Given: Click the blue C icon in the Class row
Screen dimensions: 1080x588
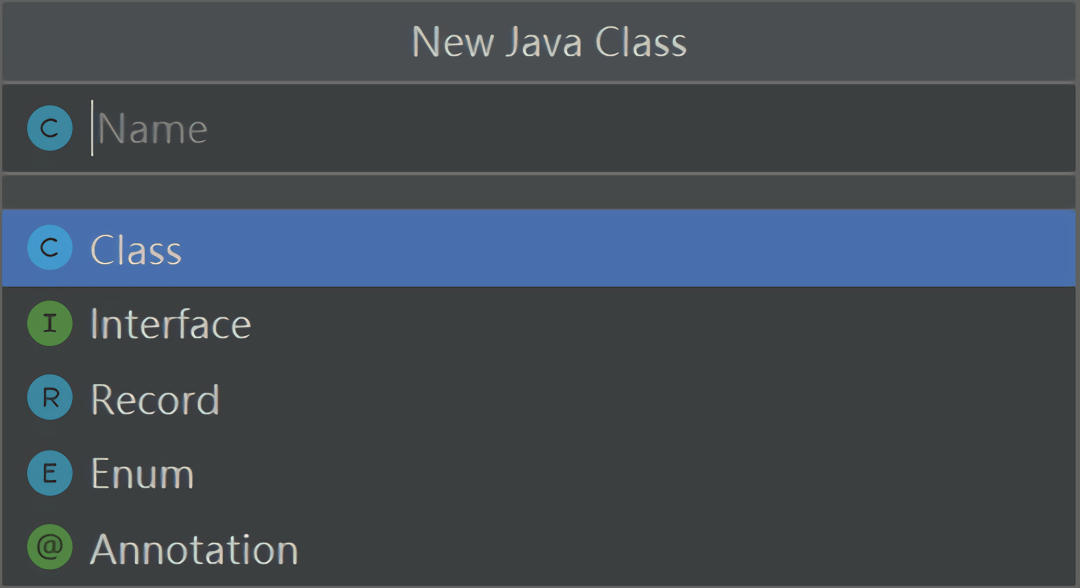Looking at the screenshot, I should (x=49, y=249).
